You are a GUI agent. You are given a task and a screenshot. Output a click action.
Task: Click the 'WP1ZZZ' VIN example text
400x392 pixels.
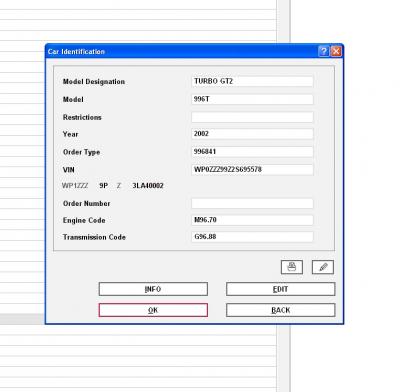click(x=75, y=186)
